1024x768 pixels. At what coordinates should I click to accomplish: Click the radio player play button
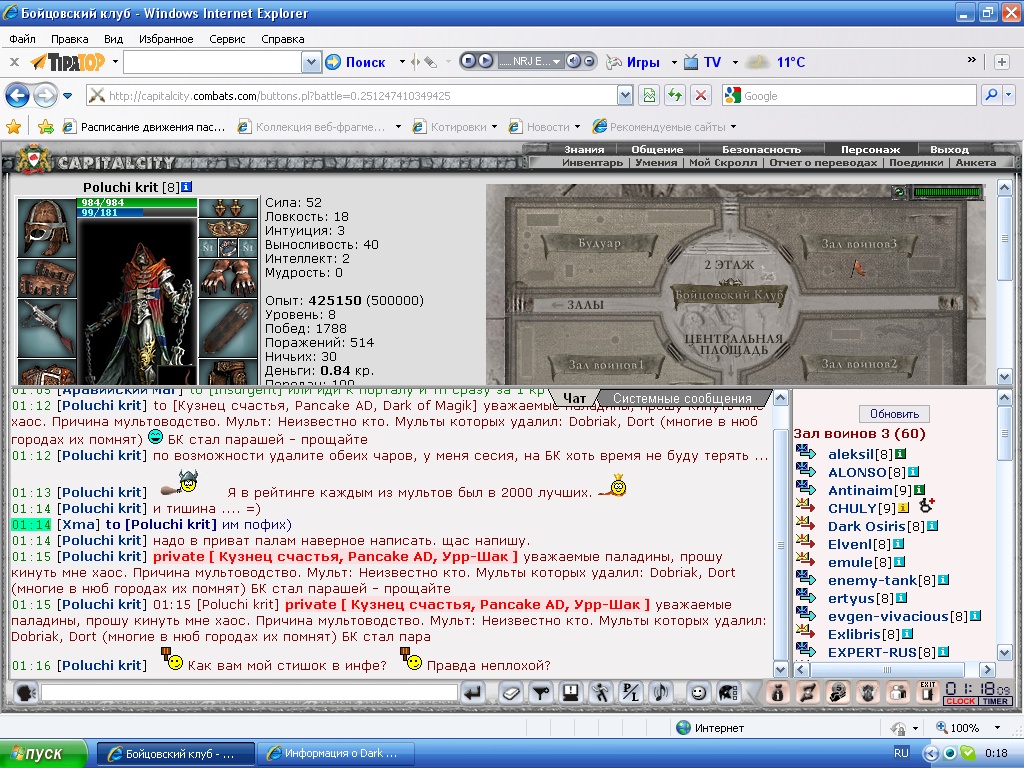[x=485, y=61]
